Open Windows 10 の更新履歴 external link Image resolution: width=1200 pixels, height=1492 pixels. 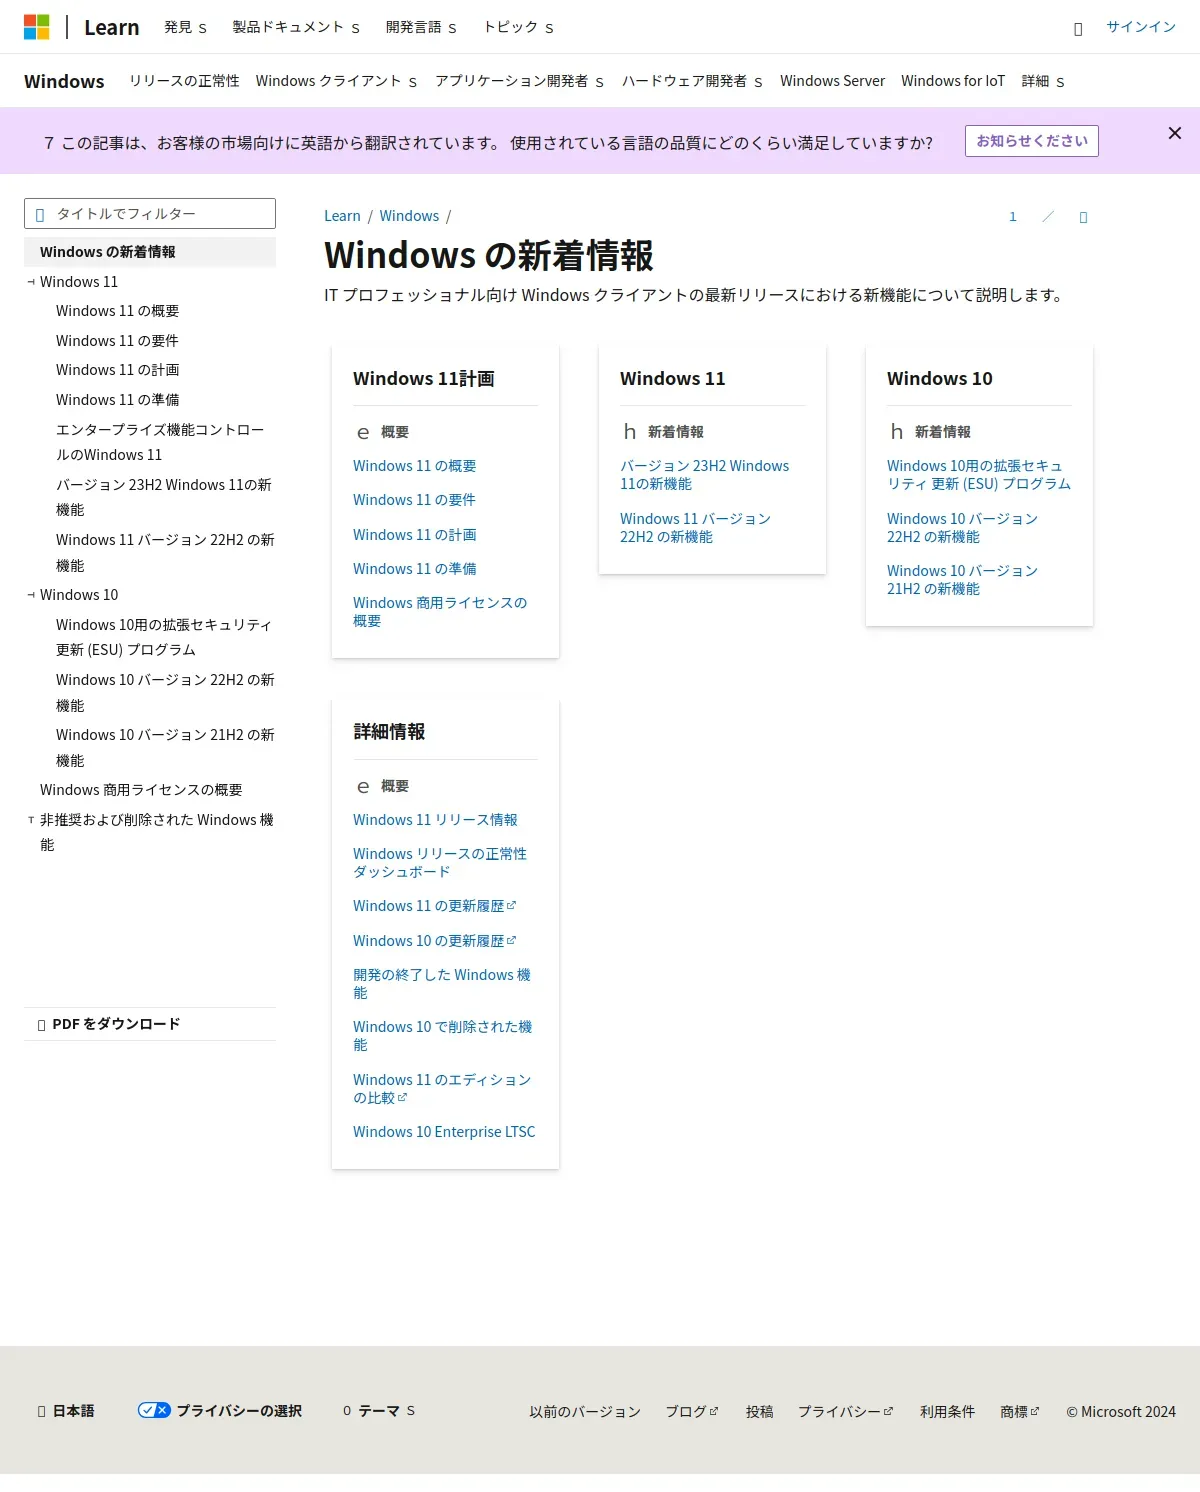pos(434,941)
